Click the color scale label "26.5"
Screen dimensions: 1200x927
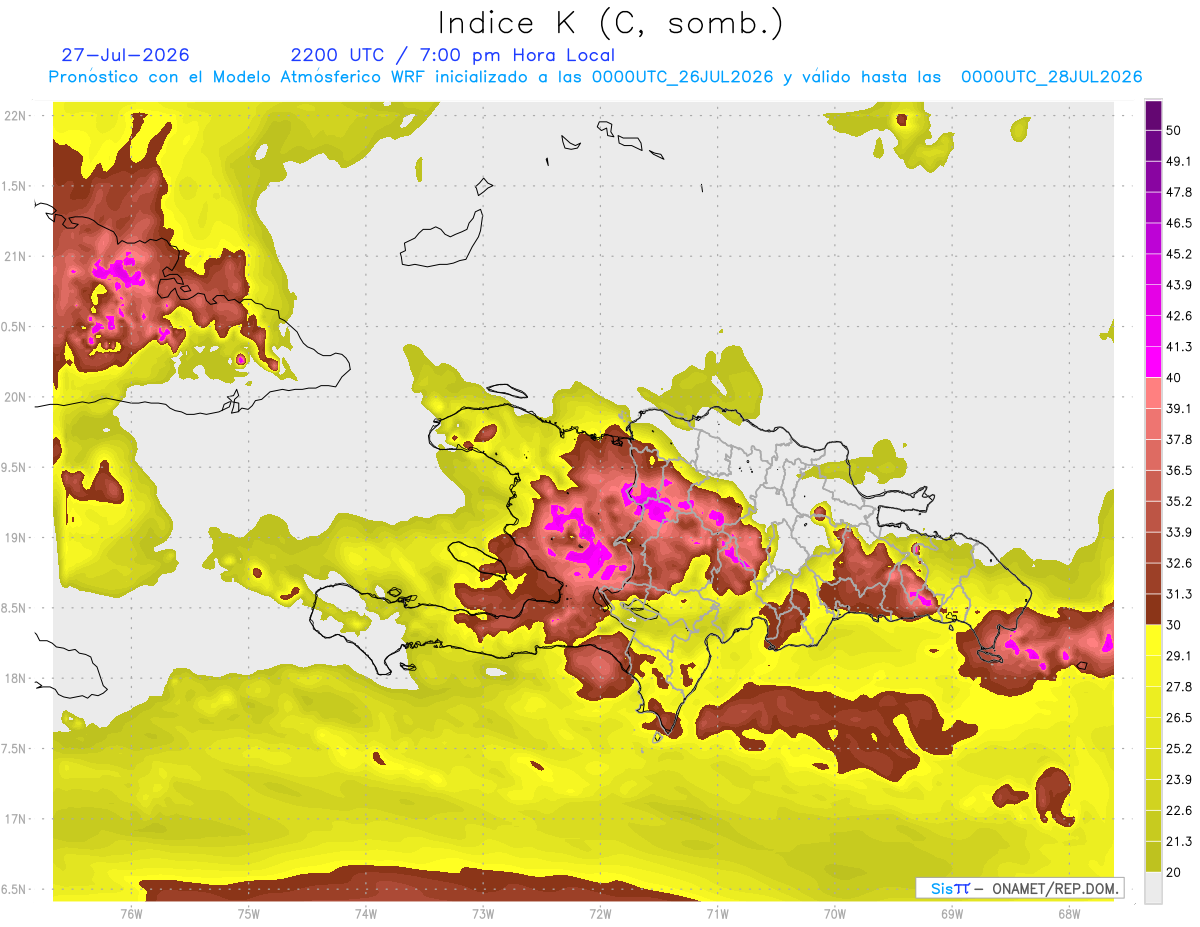tap(1179, 718)
